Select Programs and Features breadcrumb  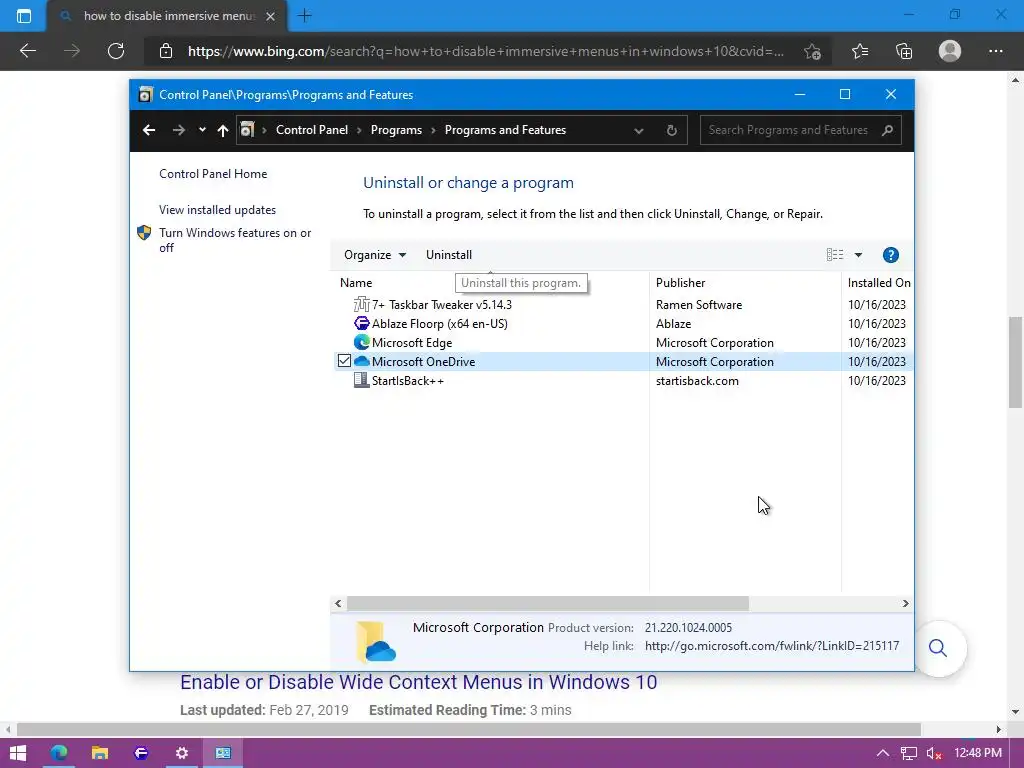pos(505,130)
